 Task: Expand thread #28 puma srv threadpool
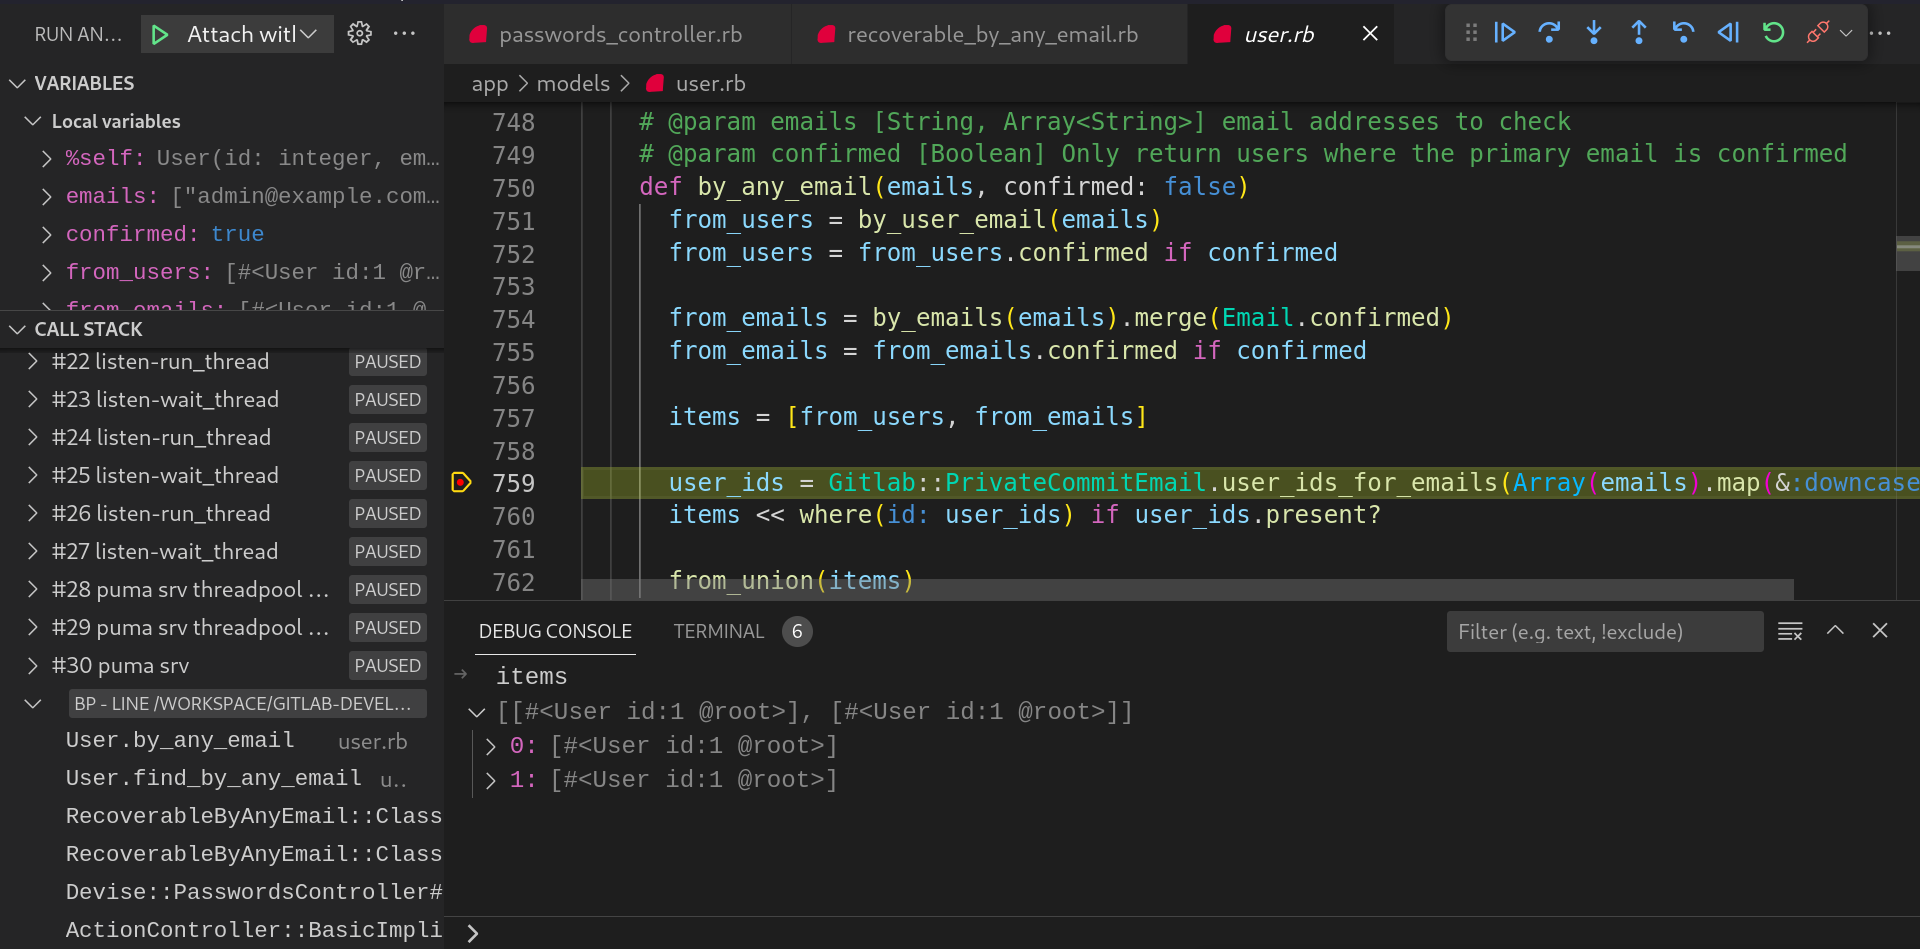(33, 589)
